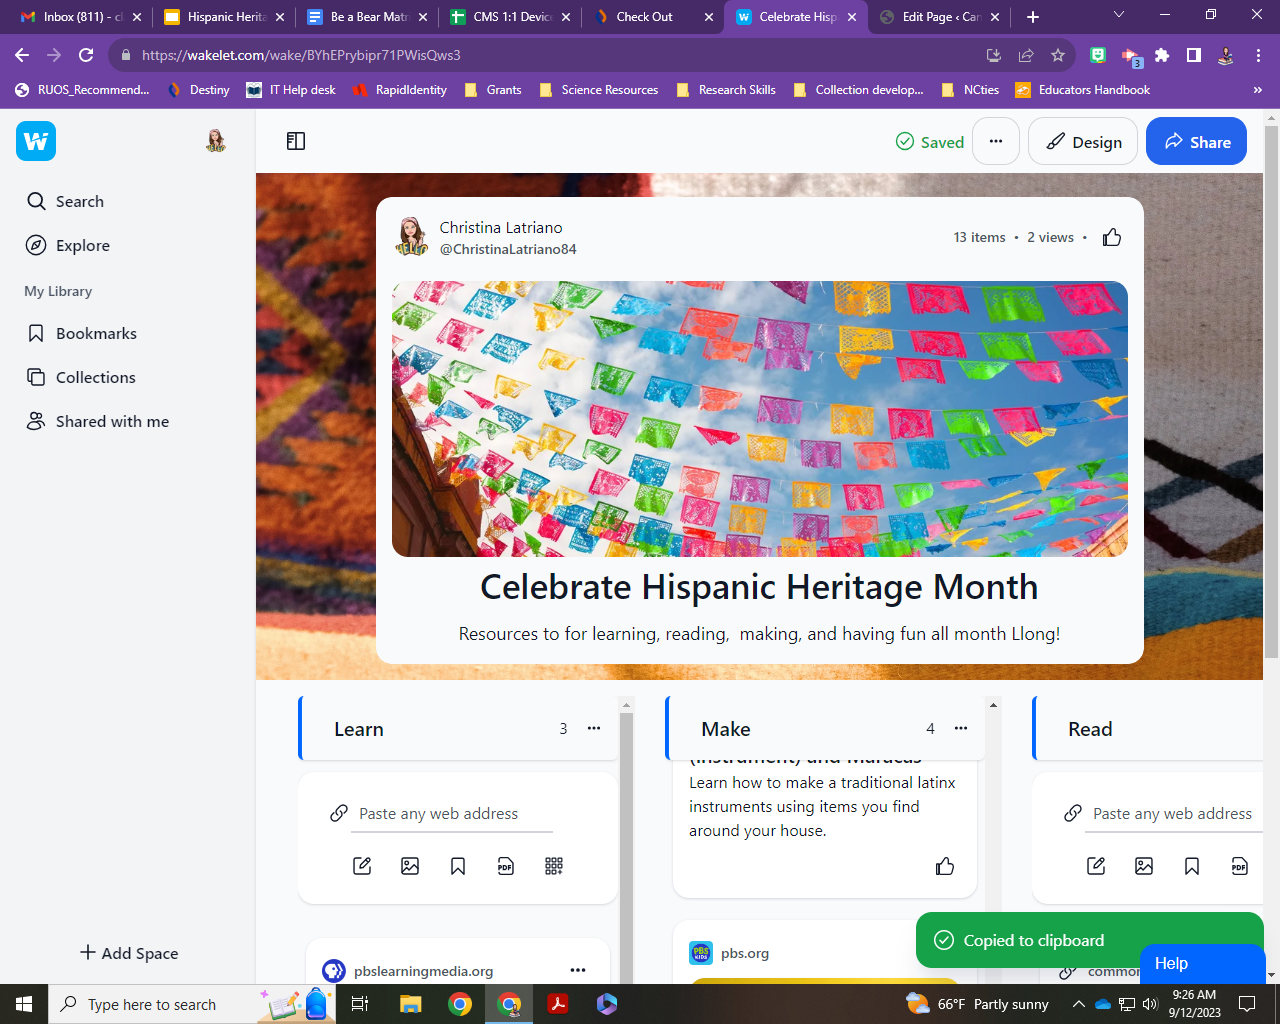Click the Design button
1280x1024 pixels.
tap(1083, 141)
